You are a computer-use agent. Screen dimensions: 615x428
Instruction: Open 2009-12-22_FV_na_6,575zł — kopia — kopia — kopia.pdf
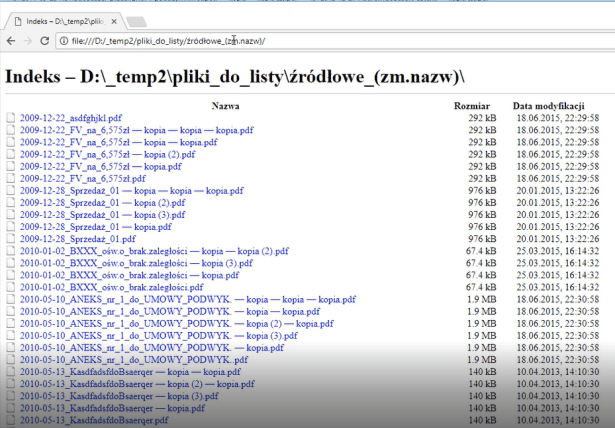(137, 130)
